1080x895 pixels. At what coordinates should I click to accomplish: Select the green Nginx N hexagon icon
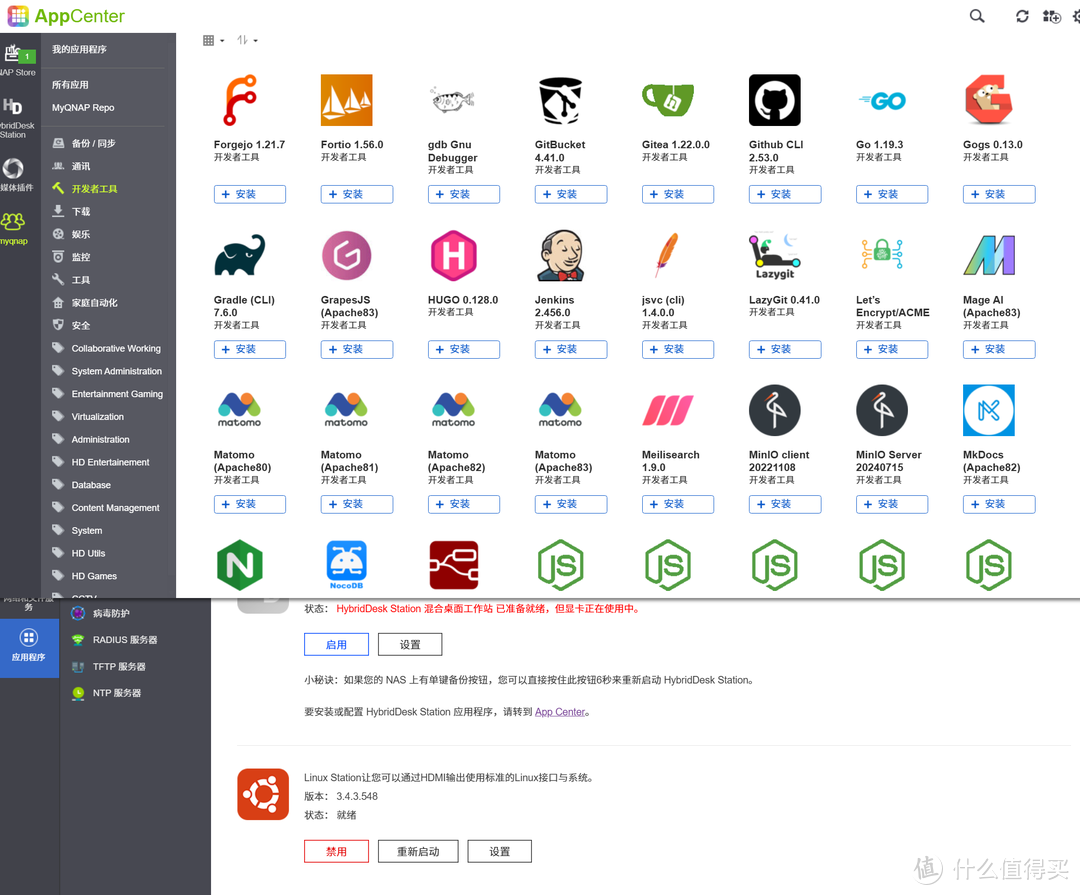pos(240,565)
